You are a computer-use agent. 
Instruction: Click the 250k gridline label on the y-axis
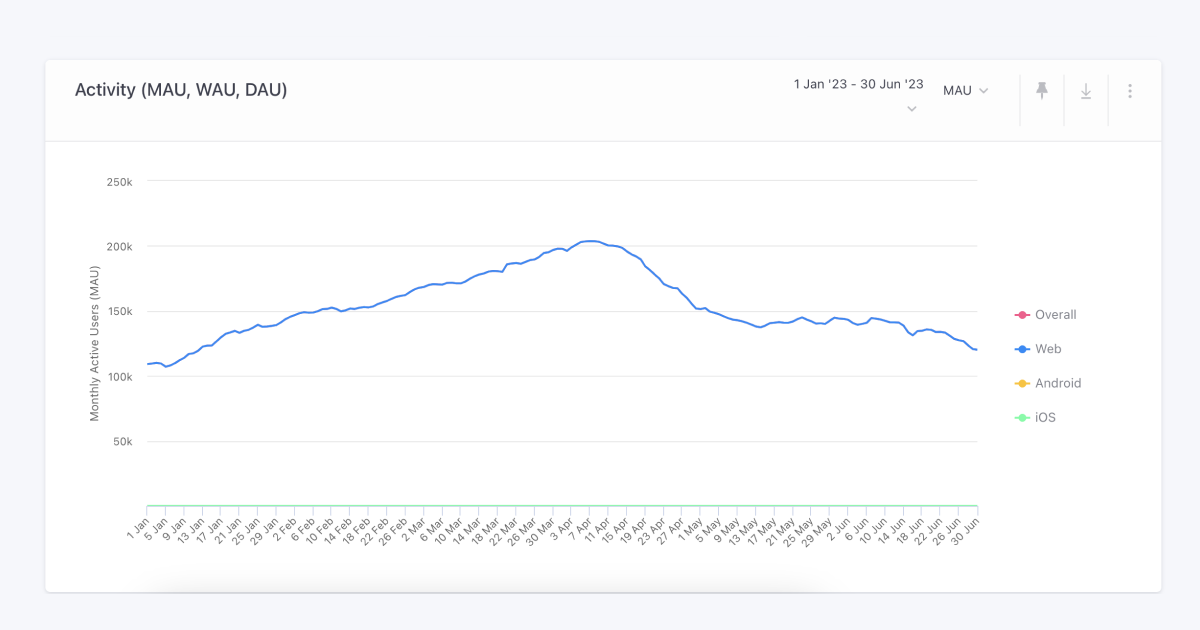(x=122, y=181)
